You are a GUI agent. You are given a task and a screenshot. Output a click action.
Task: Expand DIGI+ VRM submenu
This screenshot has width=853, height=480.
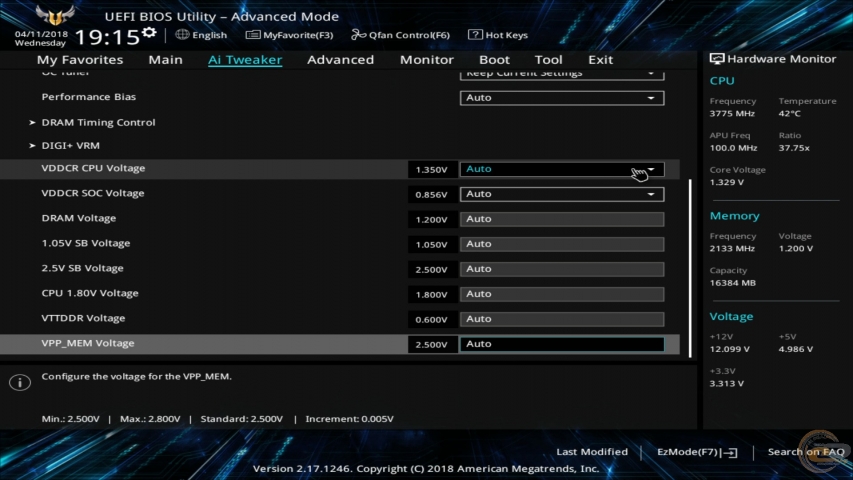tap(70, 146)
